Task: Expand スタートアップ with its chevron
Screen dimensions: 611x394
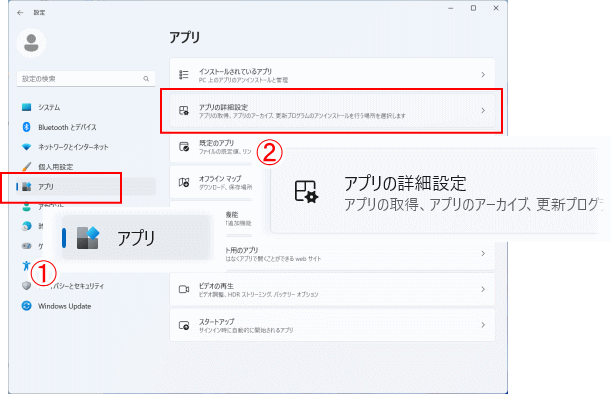Action: click(x=483, y=325)
